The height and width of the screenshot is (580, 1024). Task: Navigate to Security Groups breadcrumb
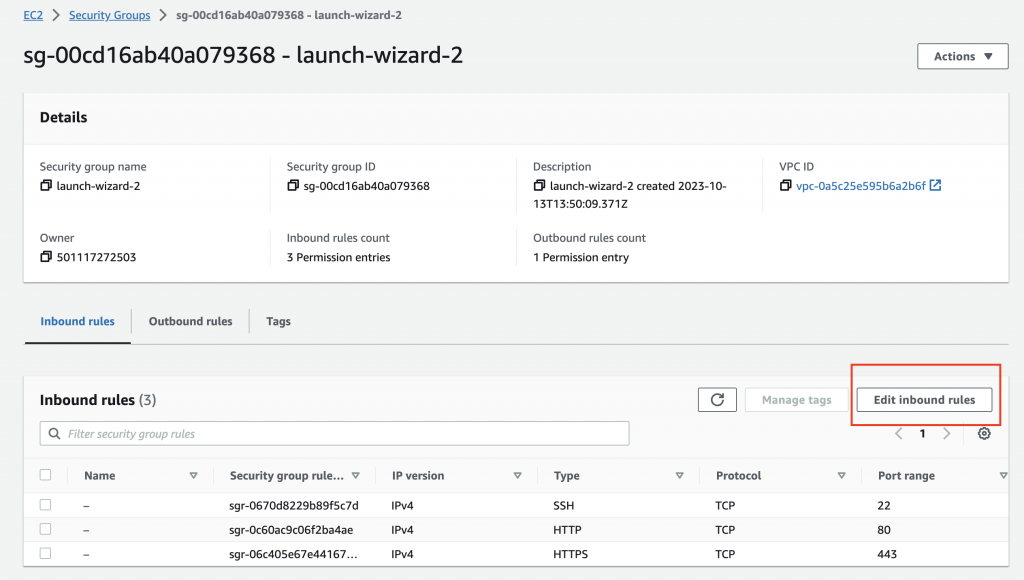tap(109, 16)
